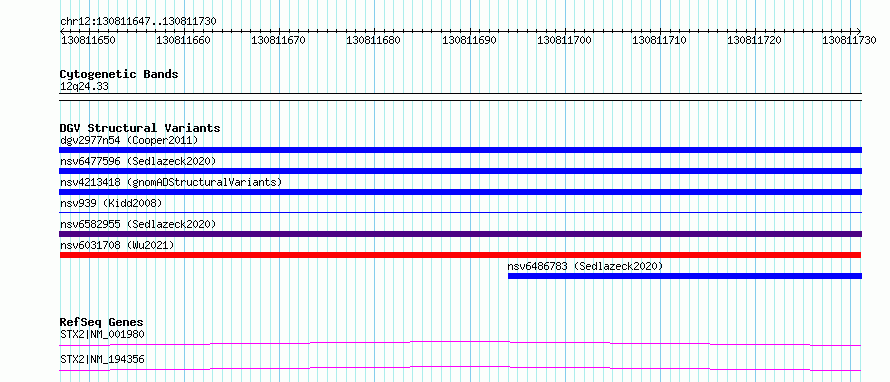
Task: Click the STX2|NM_001980 gene label
Action: 102,334
